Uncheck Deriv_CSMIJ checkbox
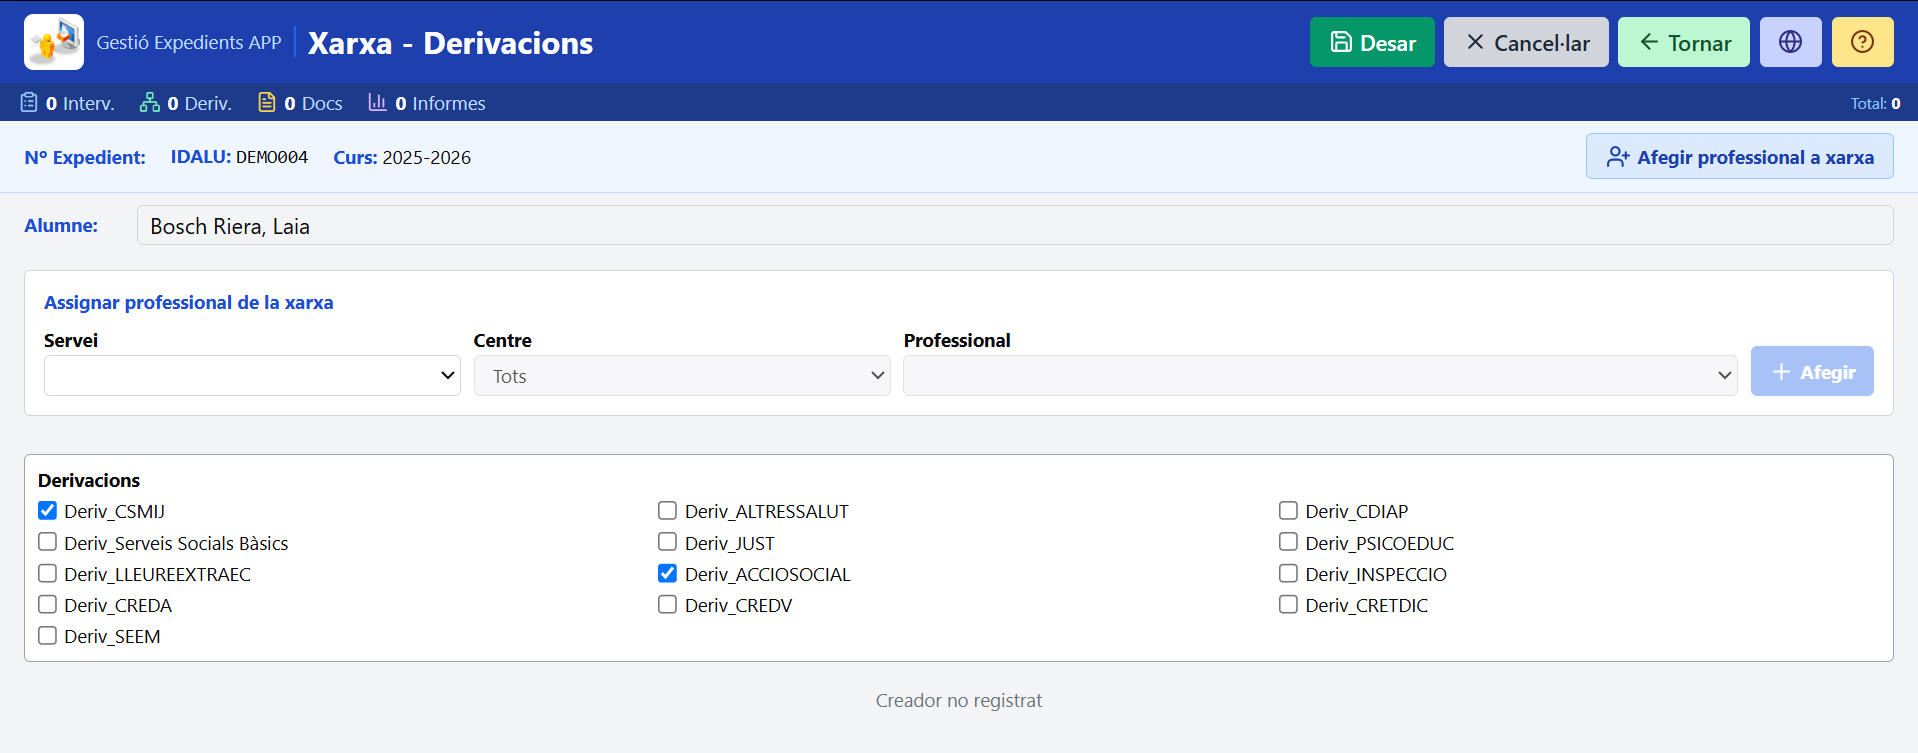This screenshot has height=753, width=1918. click(x=47, y=511)
